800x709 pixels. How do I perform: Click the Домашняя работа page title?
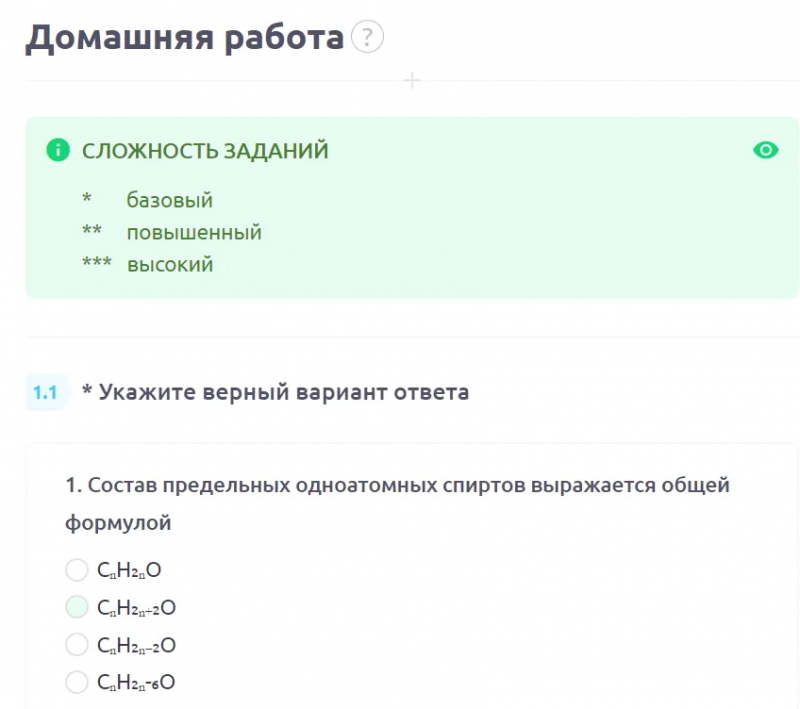[x=185, y=38]
